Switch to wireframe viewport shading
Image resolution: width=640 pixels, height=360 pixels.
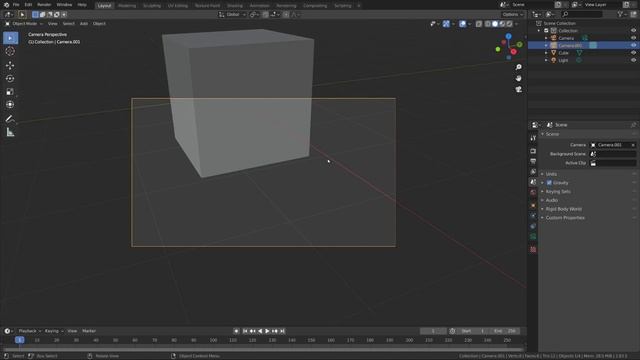tap(488, 24)
